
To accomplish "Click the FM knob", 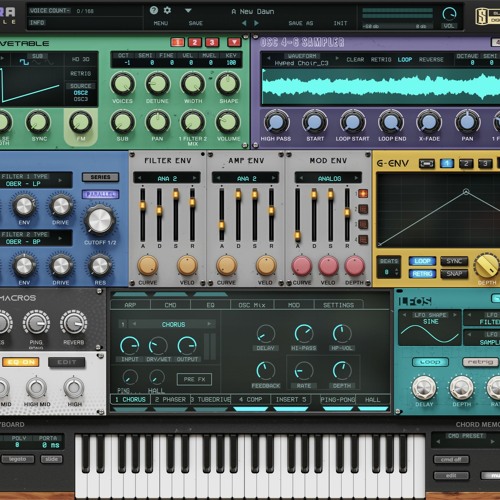I will coord(81,122).
